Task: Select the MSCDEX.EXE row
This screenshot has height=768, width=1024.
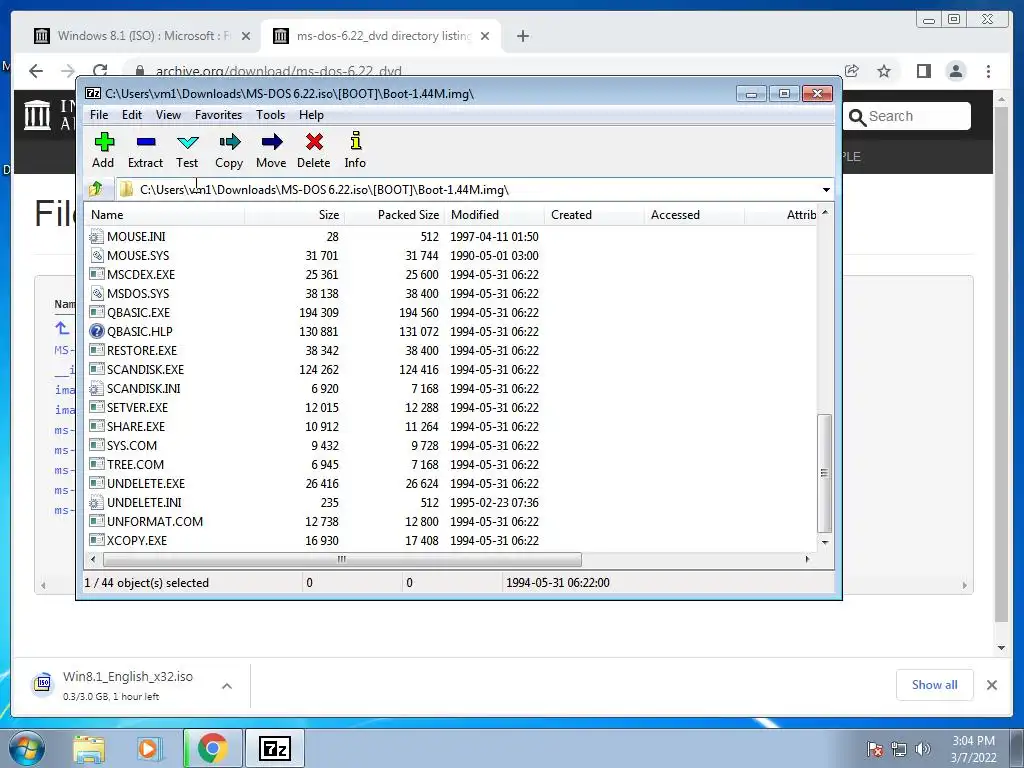Action: pos(451,274)
